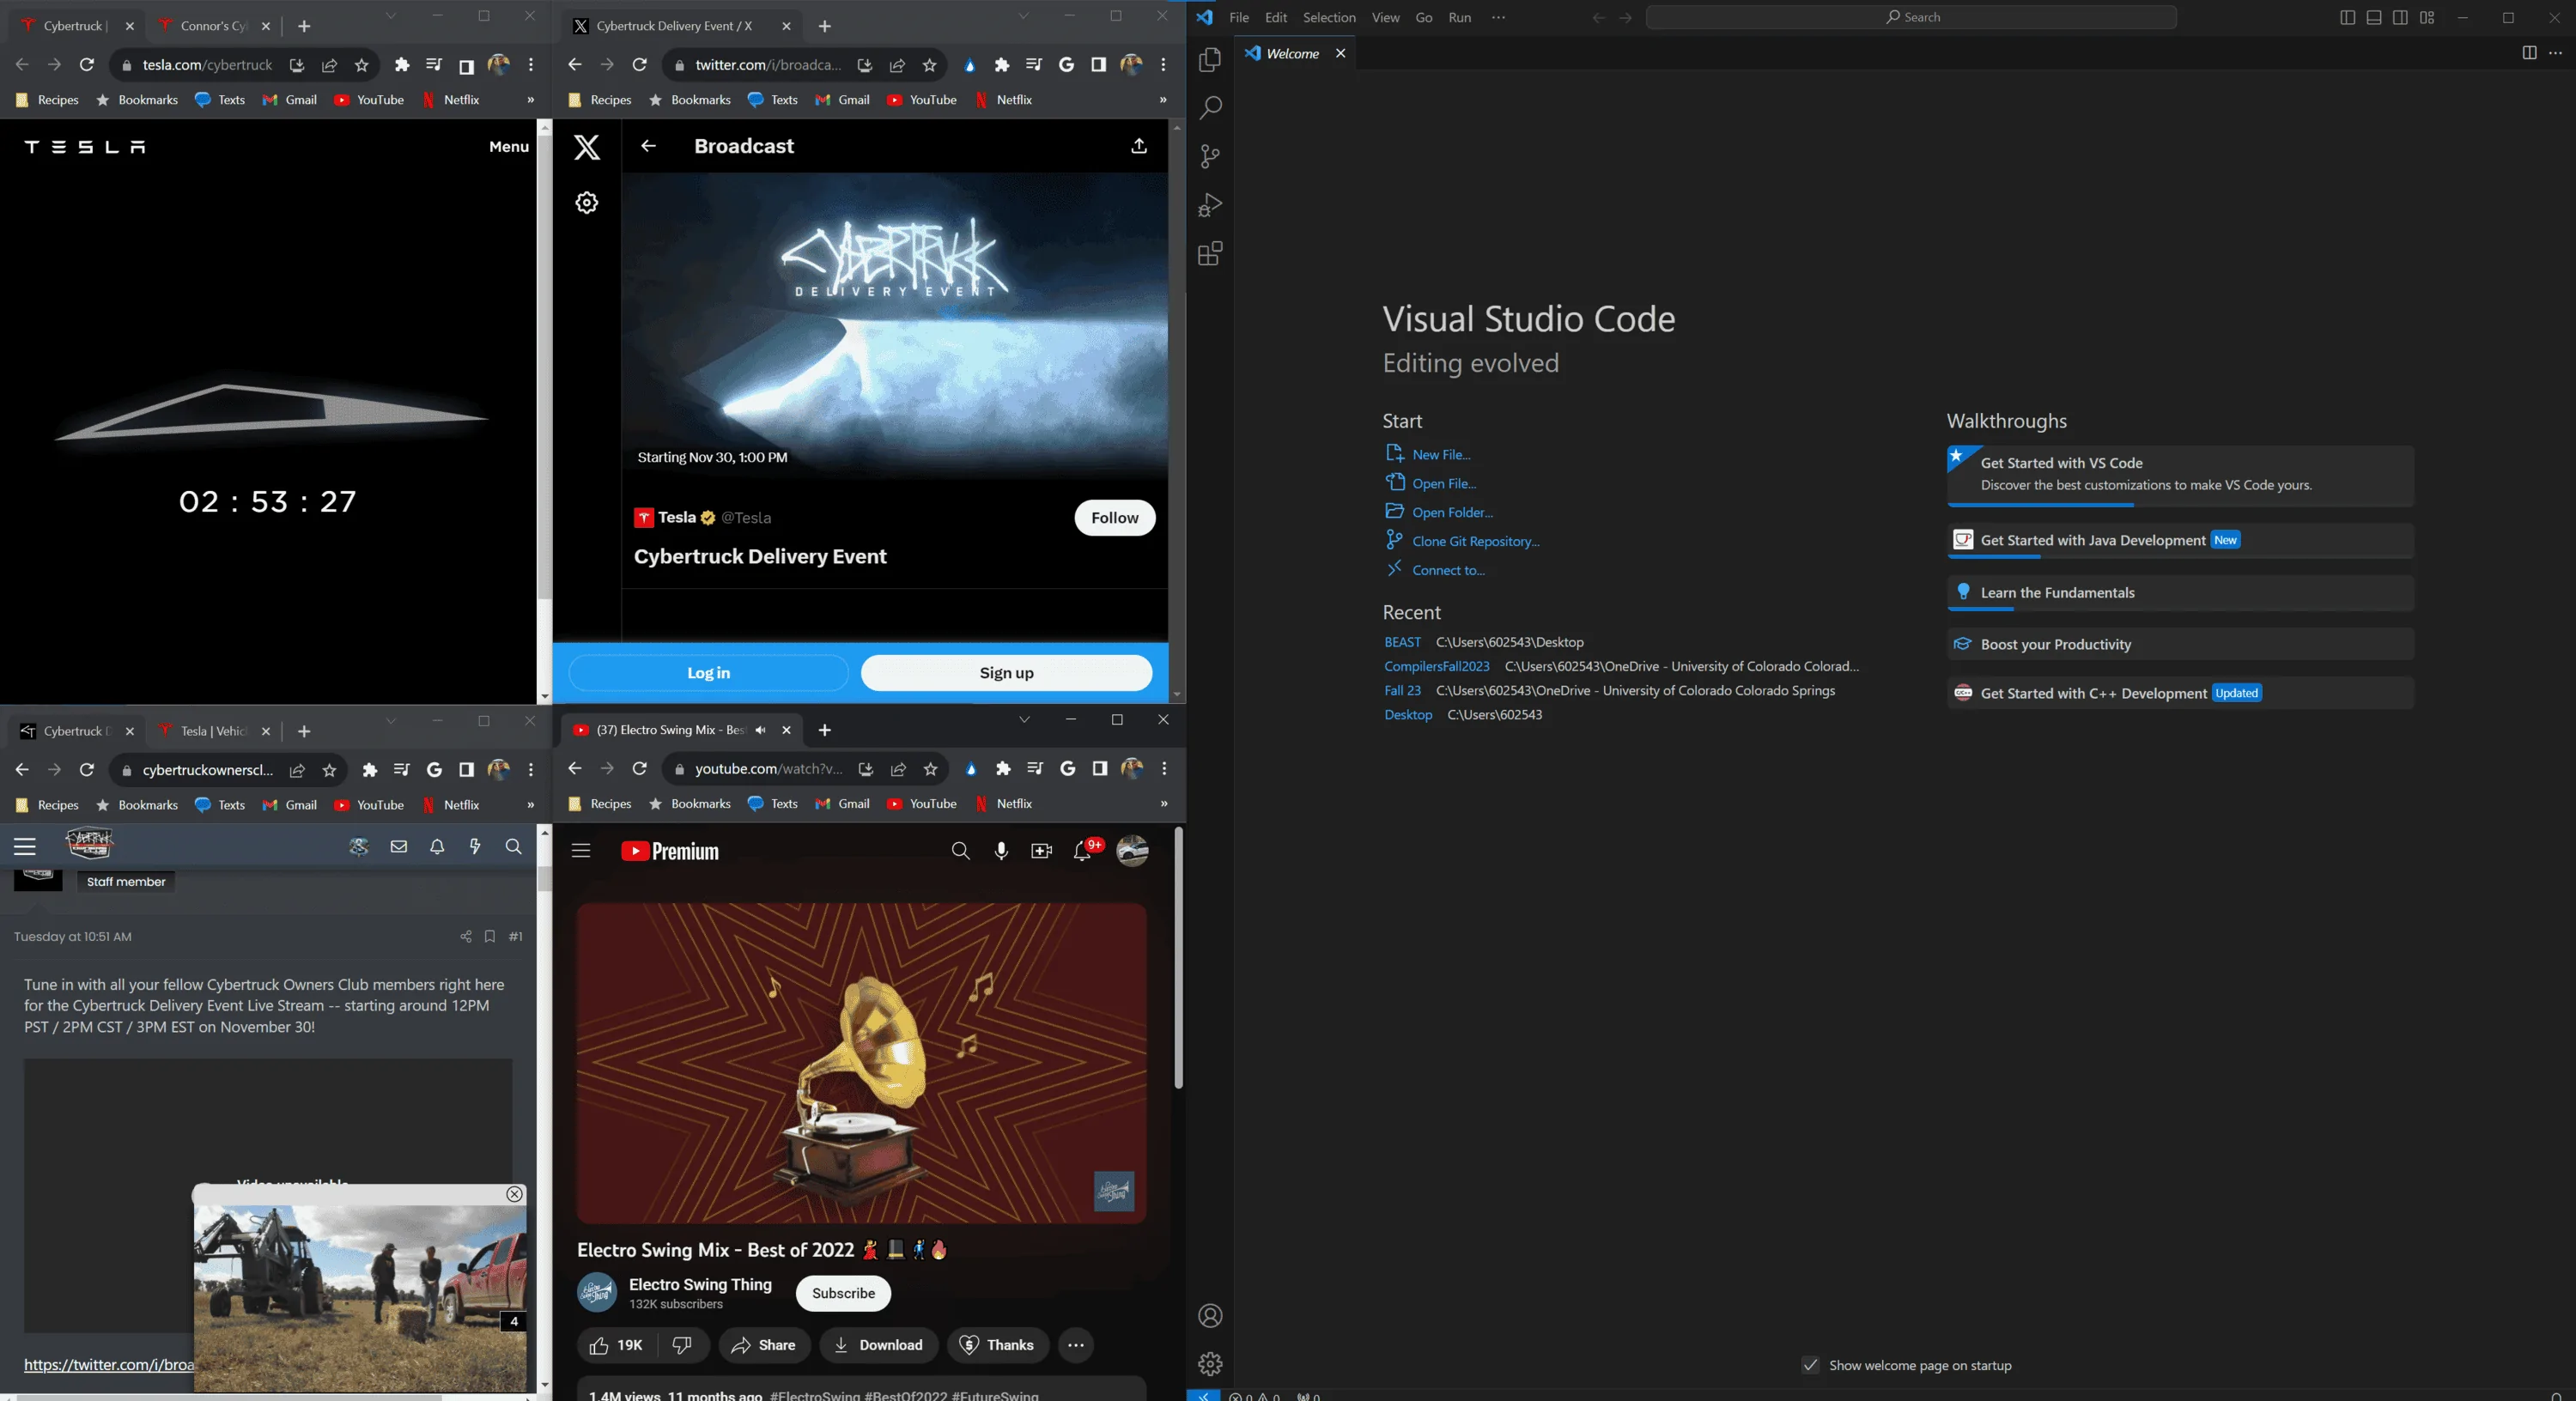Image resolution: width=2576 pixels, height=1401 pixels.
Task: Open Run and Debug view in VS Code
Action: 1210,205
